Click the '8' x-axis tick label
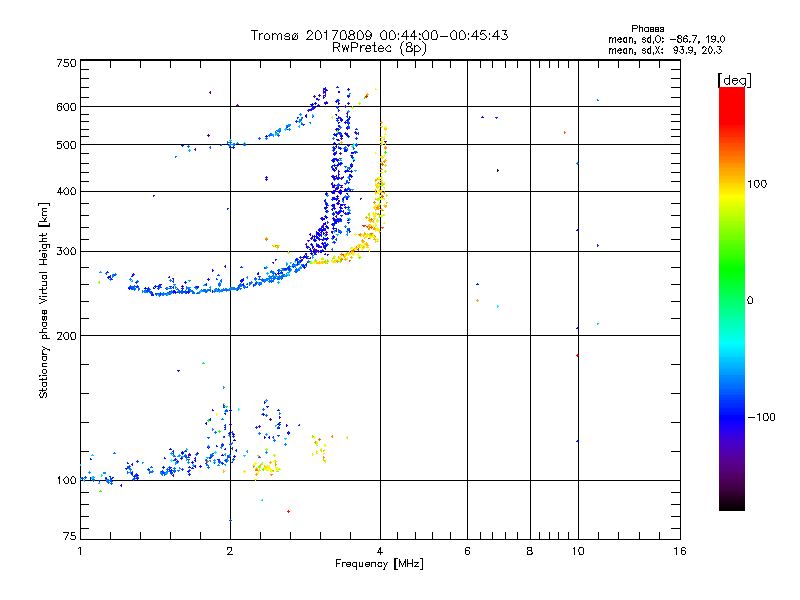The width and height of the screenshot is (800, 600). [x=530, y=551]
